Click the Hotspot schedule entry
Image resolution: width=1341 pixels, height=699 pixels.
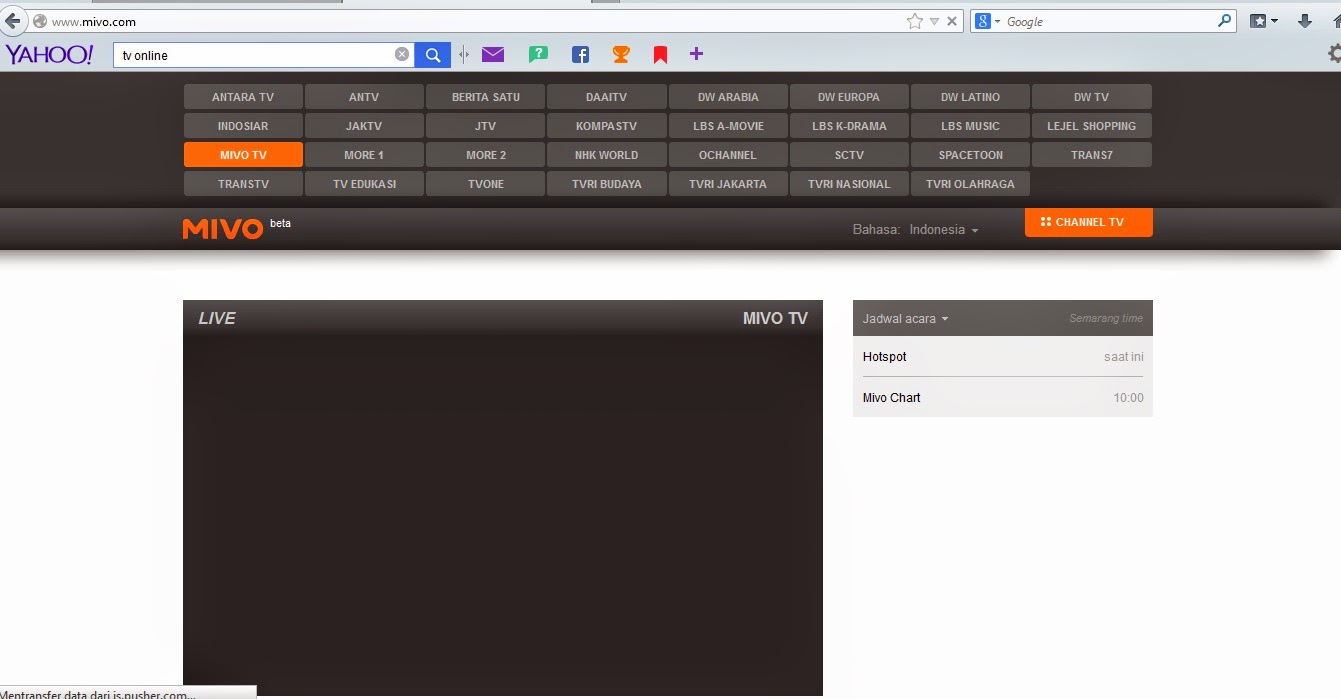tap(1003, 357)
